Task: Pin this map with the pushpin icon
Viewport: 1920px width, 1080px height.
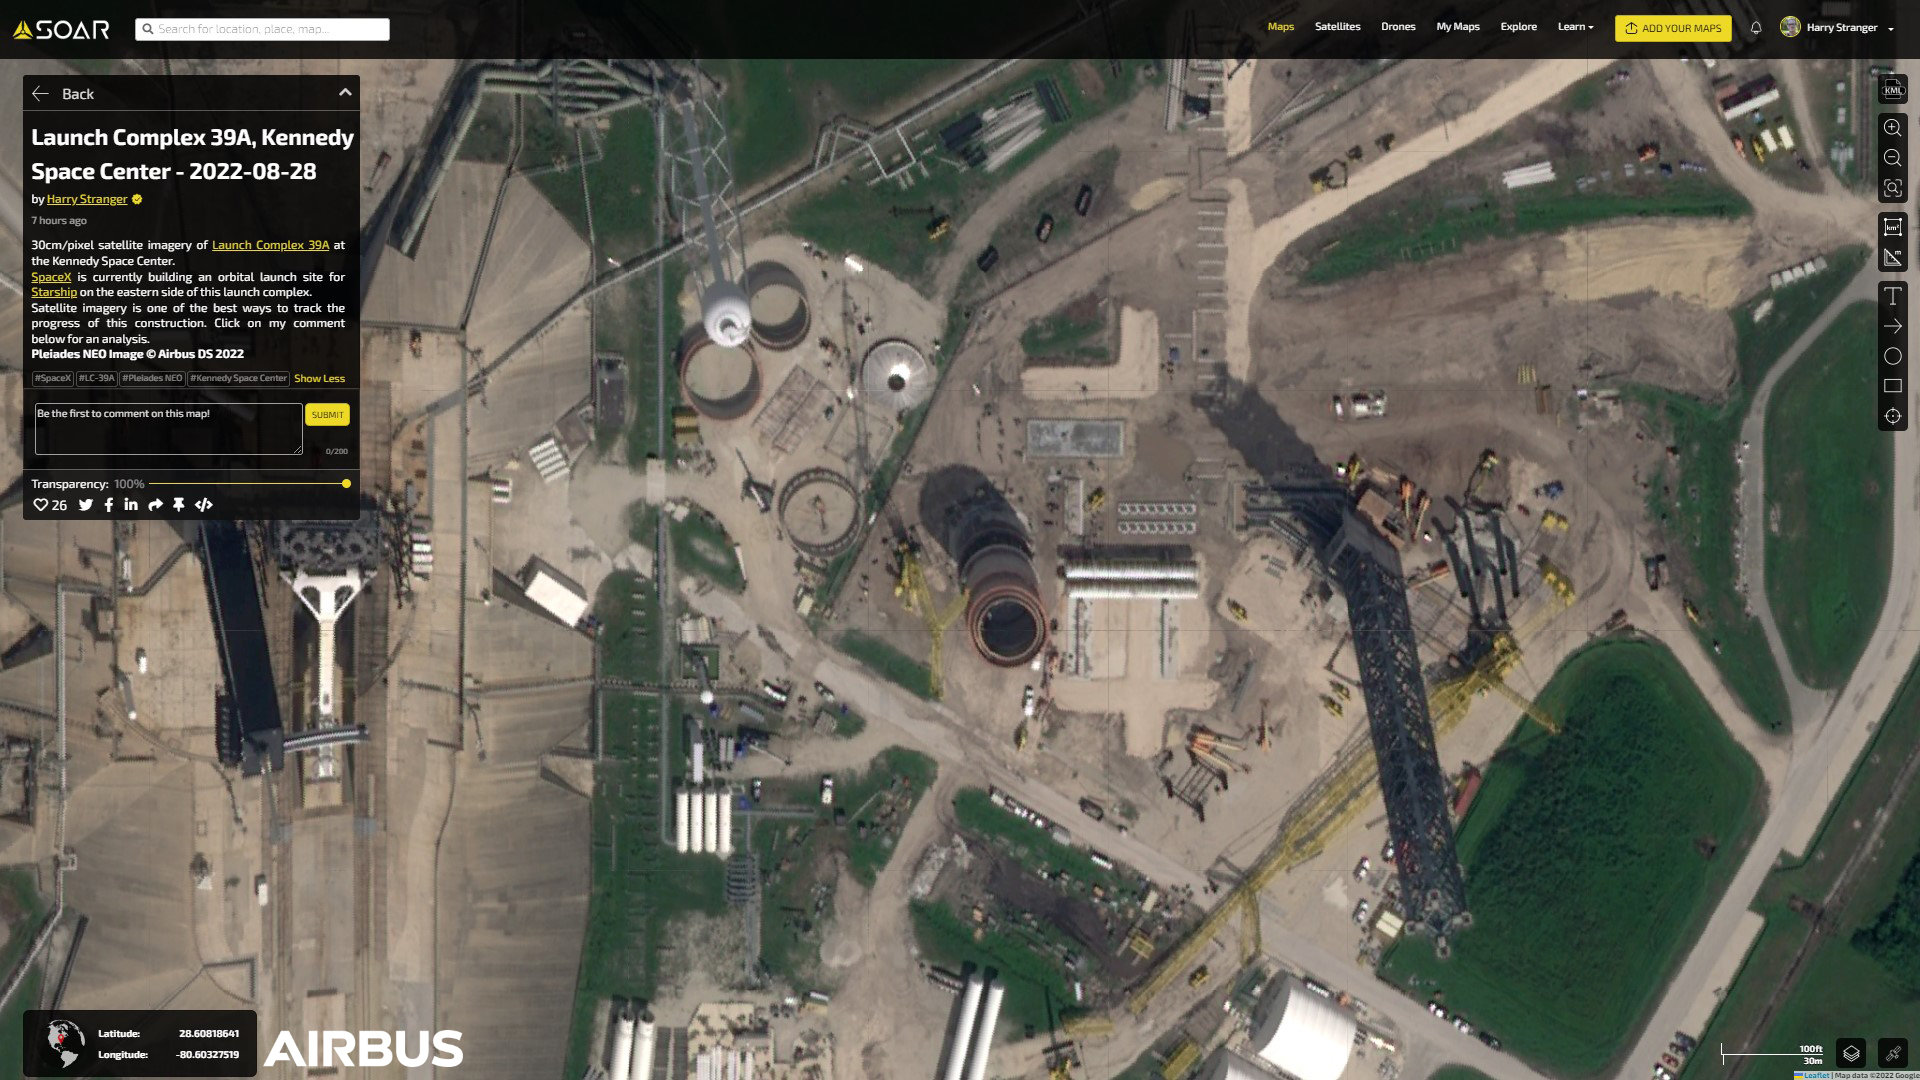Action: [x=179, y=505]
